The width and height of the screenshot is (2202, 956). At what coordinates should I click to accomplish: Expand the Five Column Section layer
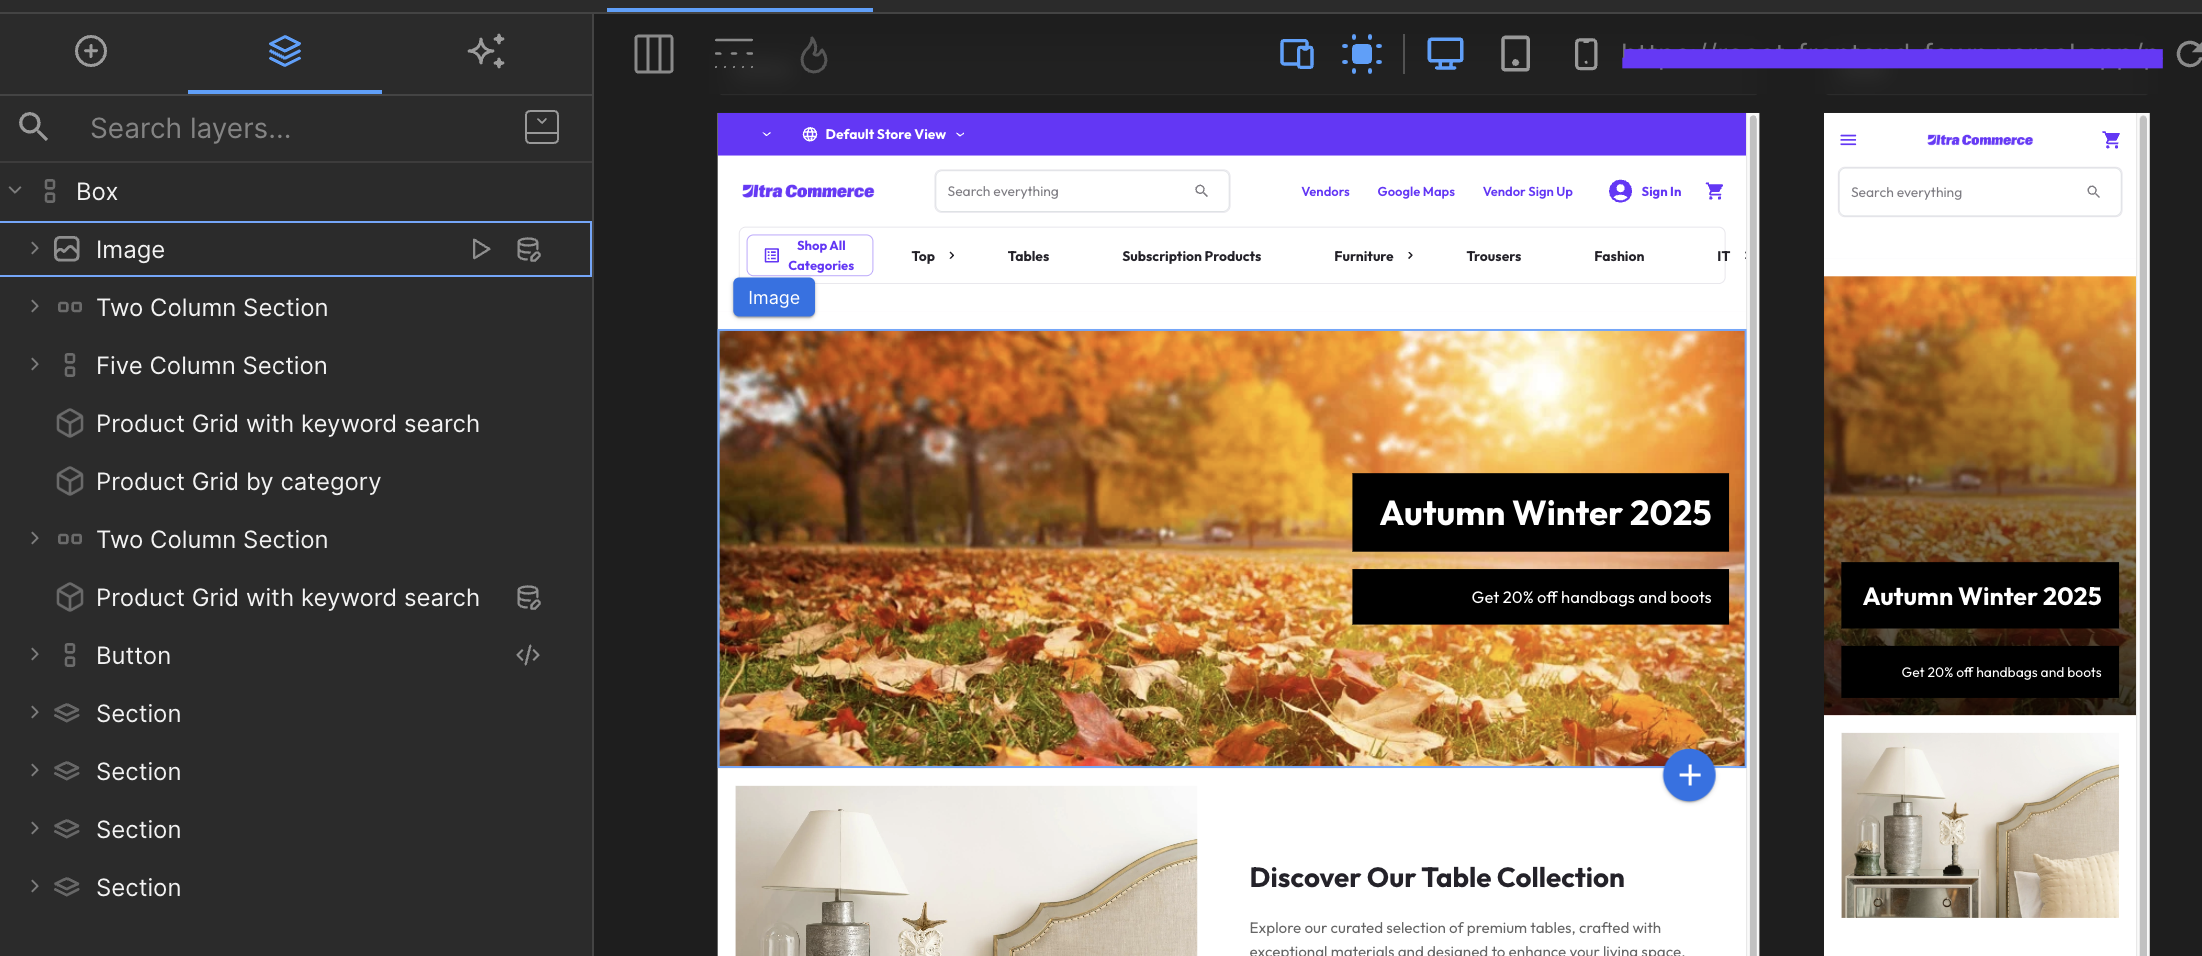pyautogui.click(x=35, y=364)
